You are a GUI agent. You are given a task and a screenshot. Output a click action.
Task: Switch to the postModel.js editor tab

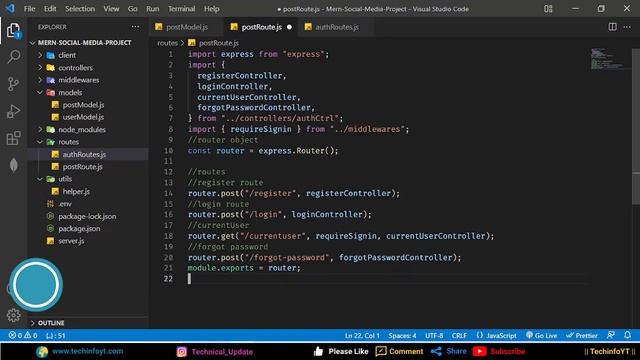pyautogui.click(x=186, y=27)
